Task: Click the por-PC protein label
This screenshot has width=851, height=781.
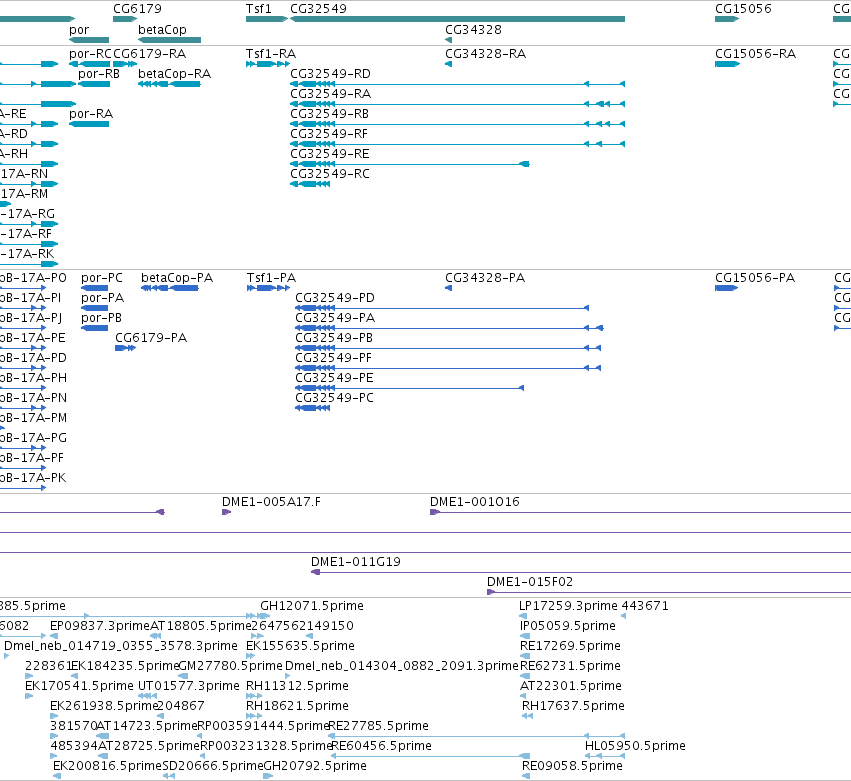Action: coord(101,278)
